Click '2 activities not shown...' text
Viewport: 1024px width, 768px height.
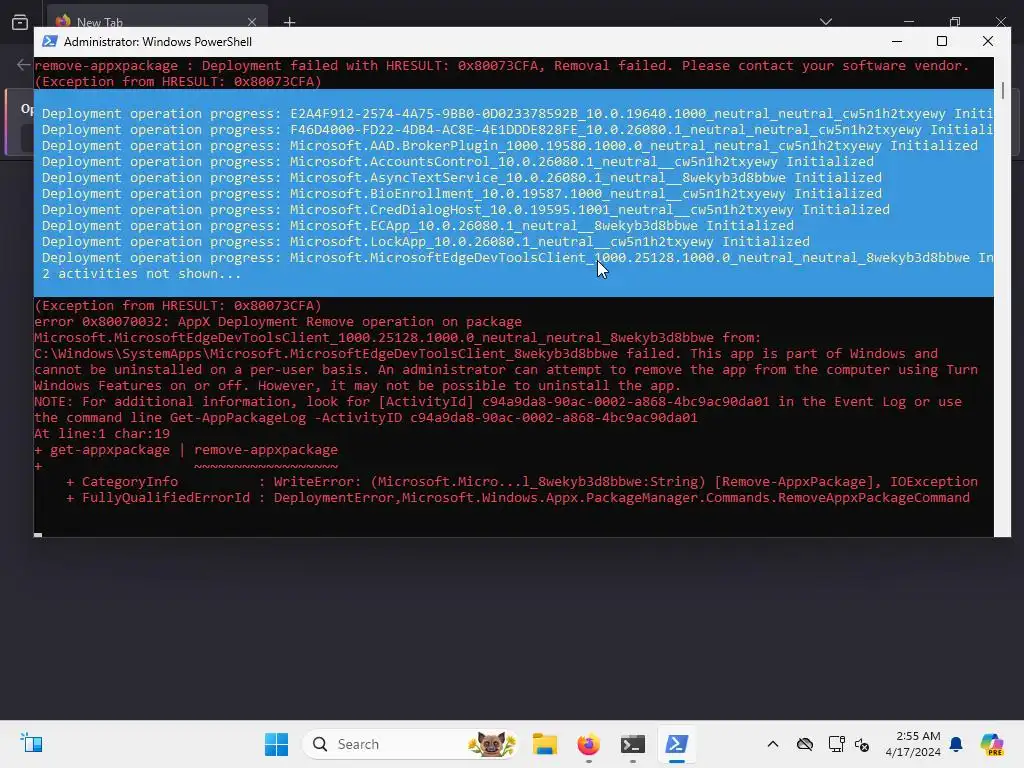(141, 274)
